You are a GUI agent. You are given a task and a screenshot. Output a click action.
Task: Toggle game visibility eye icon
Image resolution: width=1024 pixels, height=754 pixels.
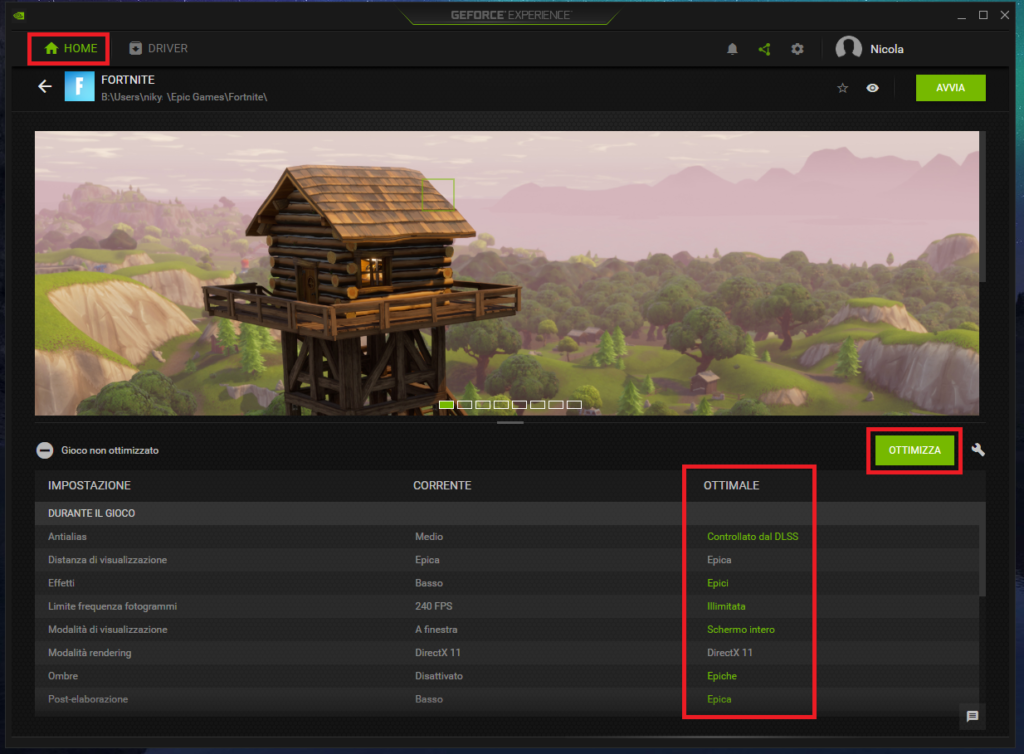(x=872, y=87)
